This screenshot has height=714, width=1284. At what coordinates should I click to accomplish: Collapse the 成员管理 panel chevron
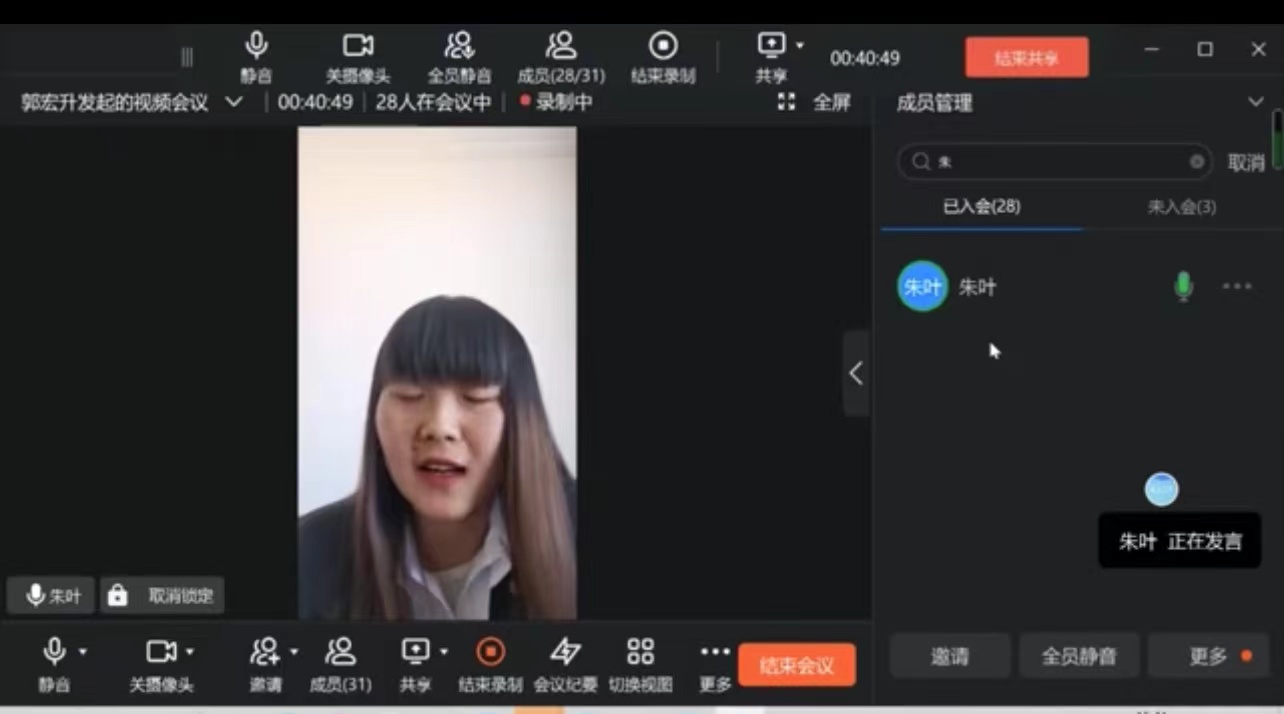click(1256, 102)
